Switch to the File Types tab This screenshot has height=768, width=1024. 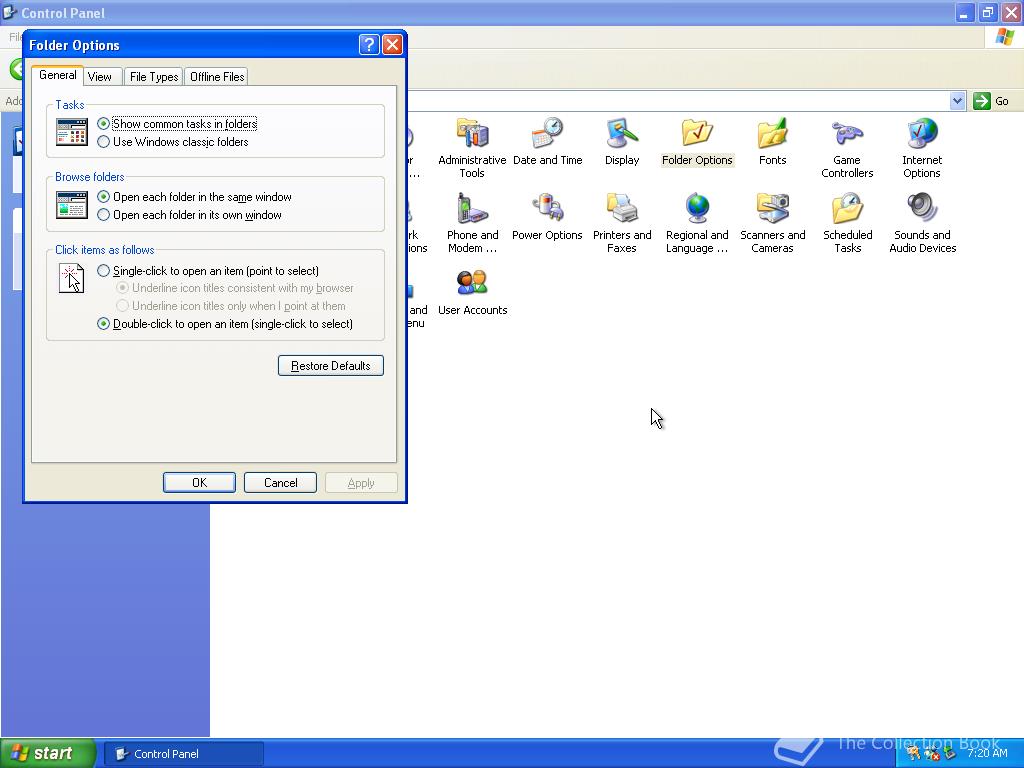[153, 77]
